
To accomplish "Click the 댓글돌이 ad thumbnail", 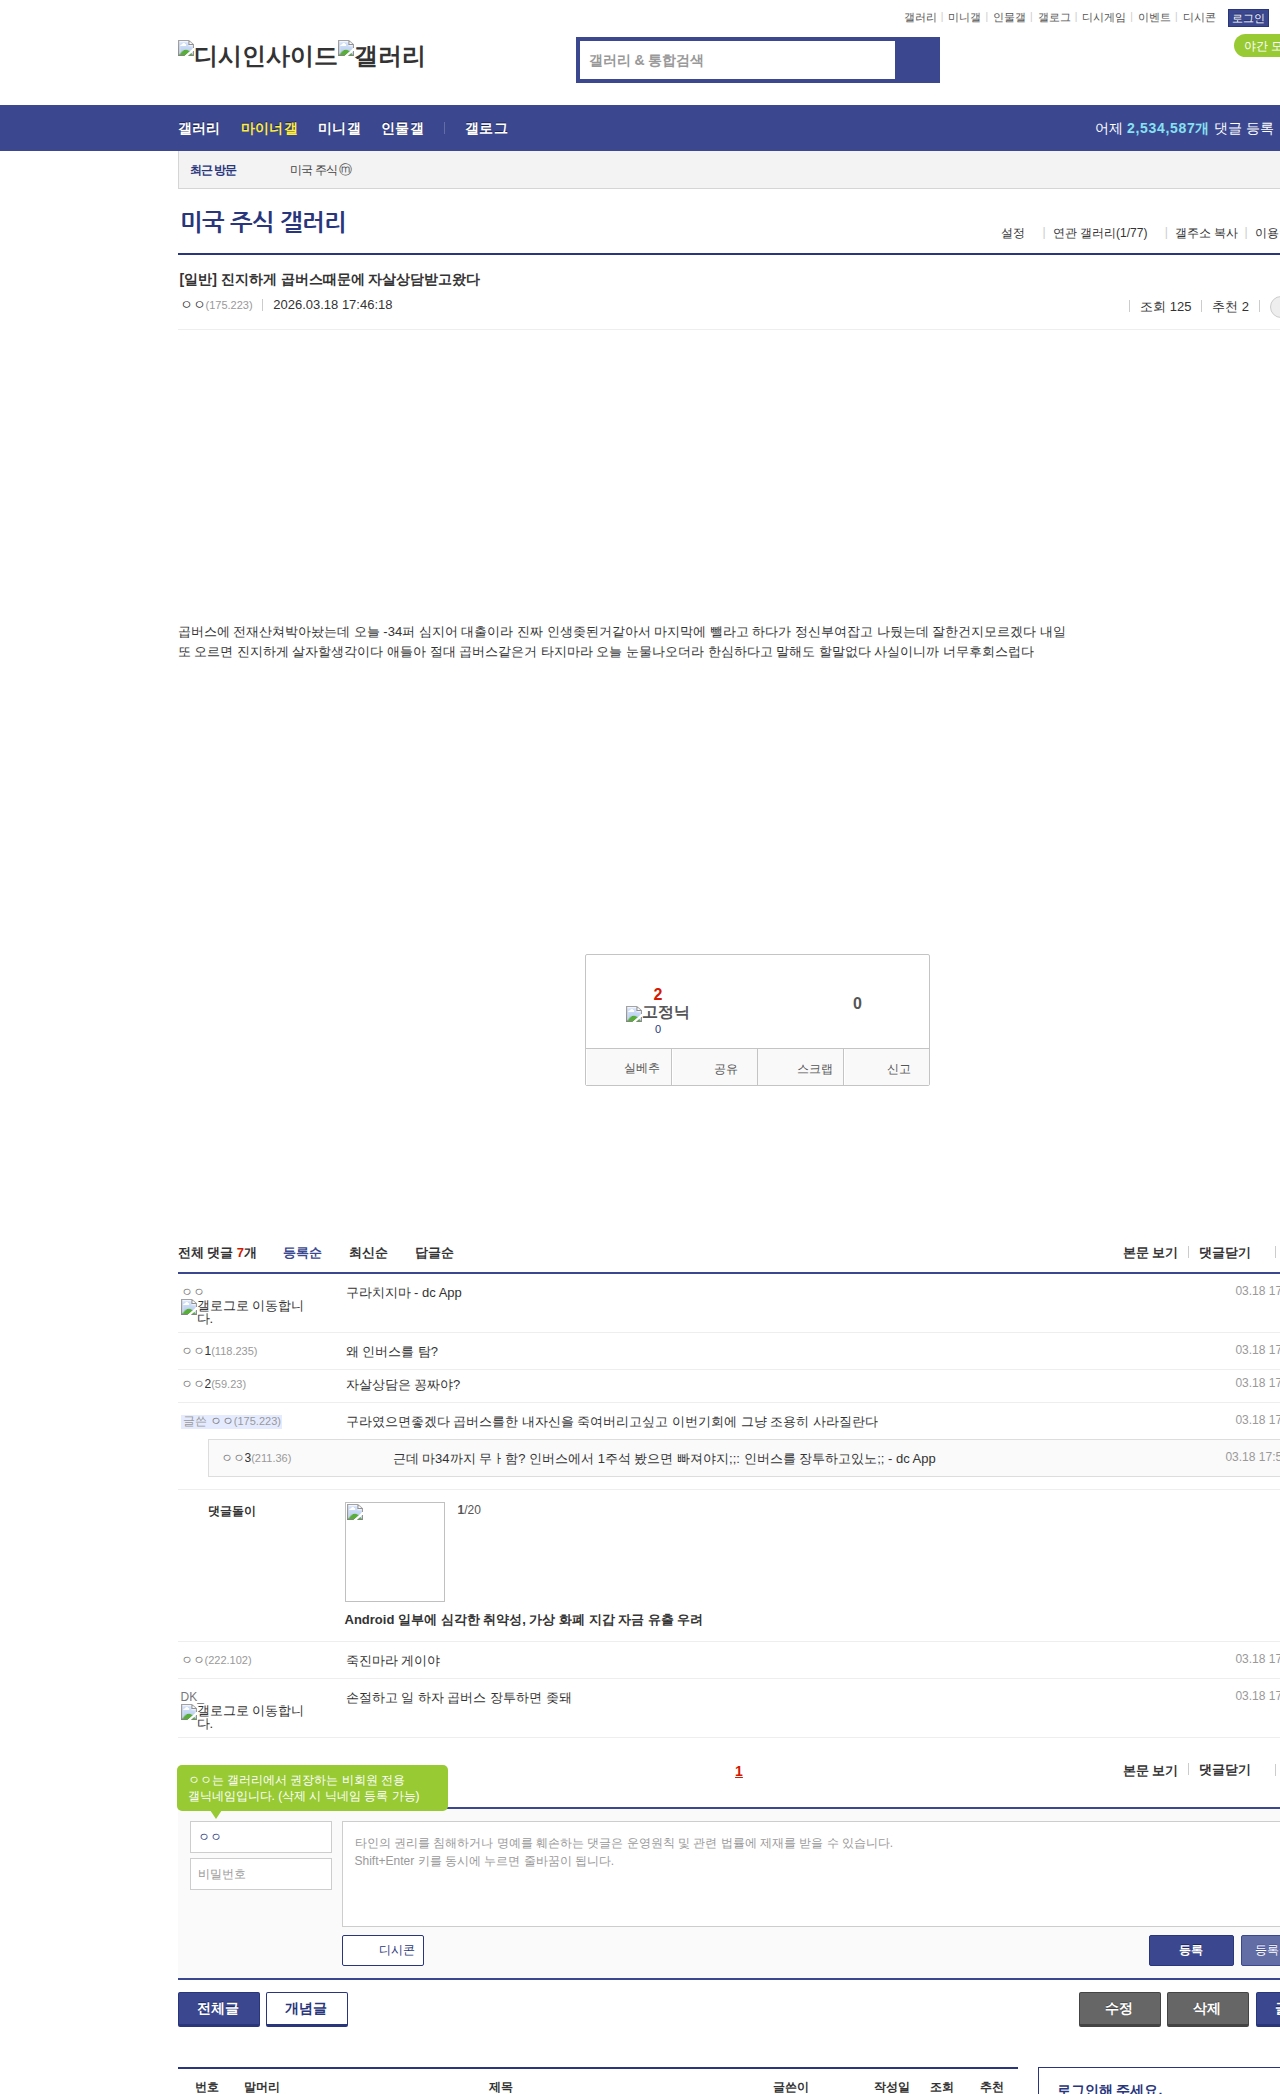I will (x=394, y=1551).
